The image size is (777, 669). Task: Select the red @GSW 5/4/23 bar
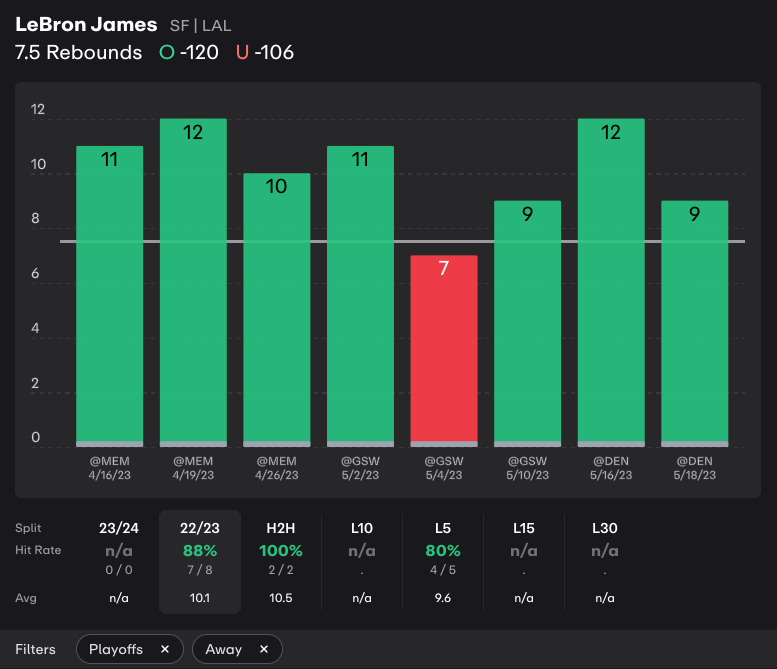click(444, 351)
